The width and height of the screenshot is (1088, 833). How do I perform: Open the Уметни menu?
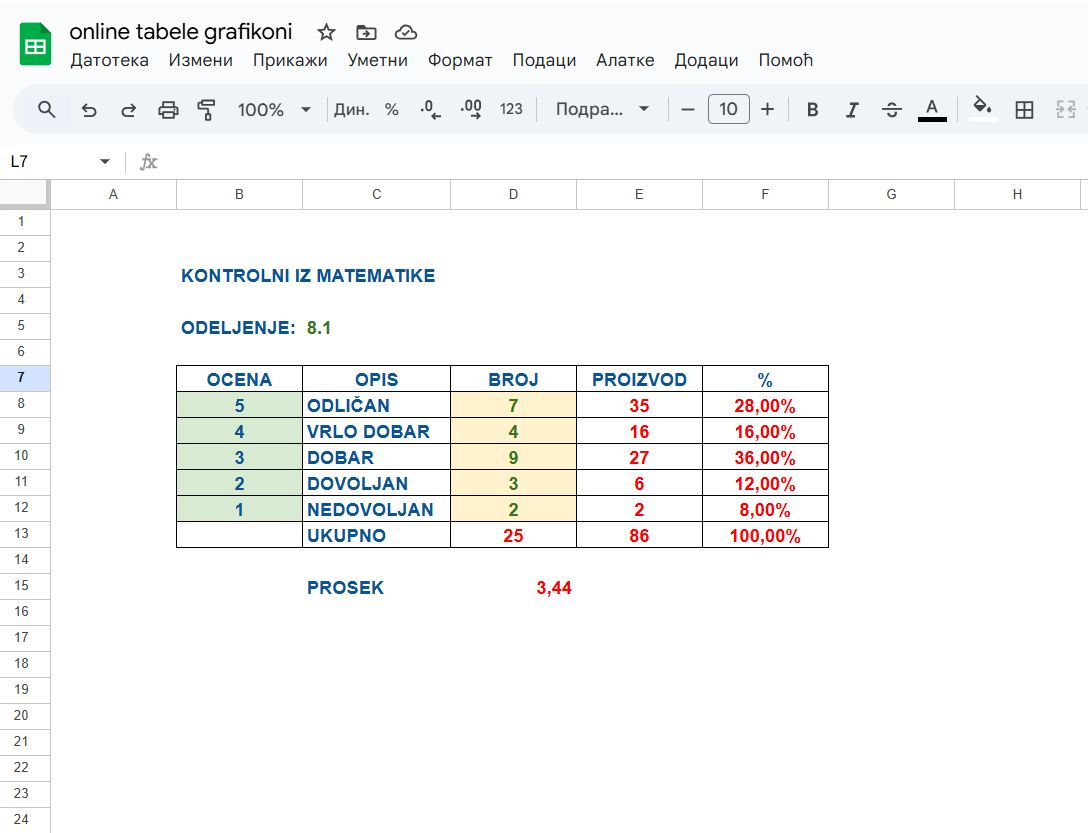click(x=377, y=60)
